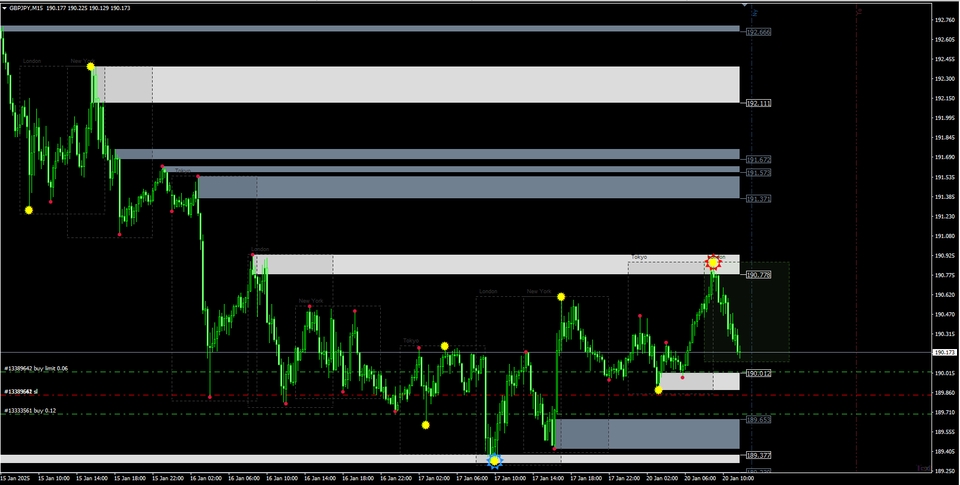
Task: Click the 192.760 price scale value
Action: pyautogui.click(x=945, y=20)
